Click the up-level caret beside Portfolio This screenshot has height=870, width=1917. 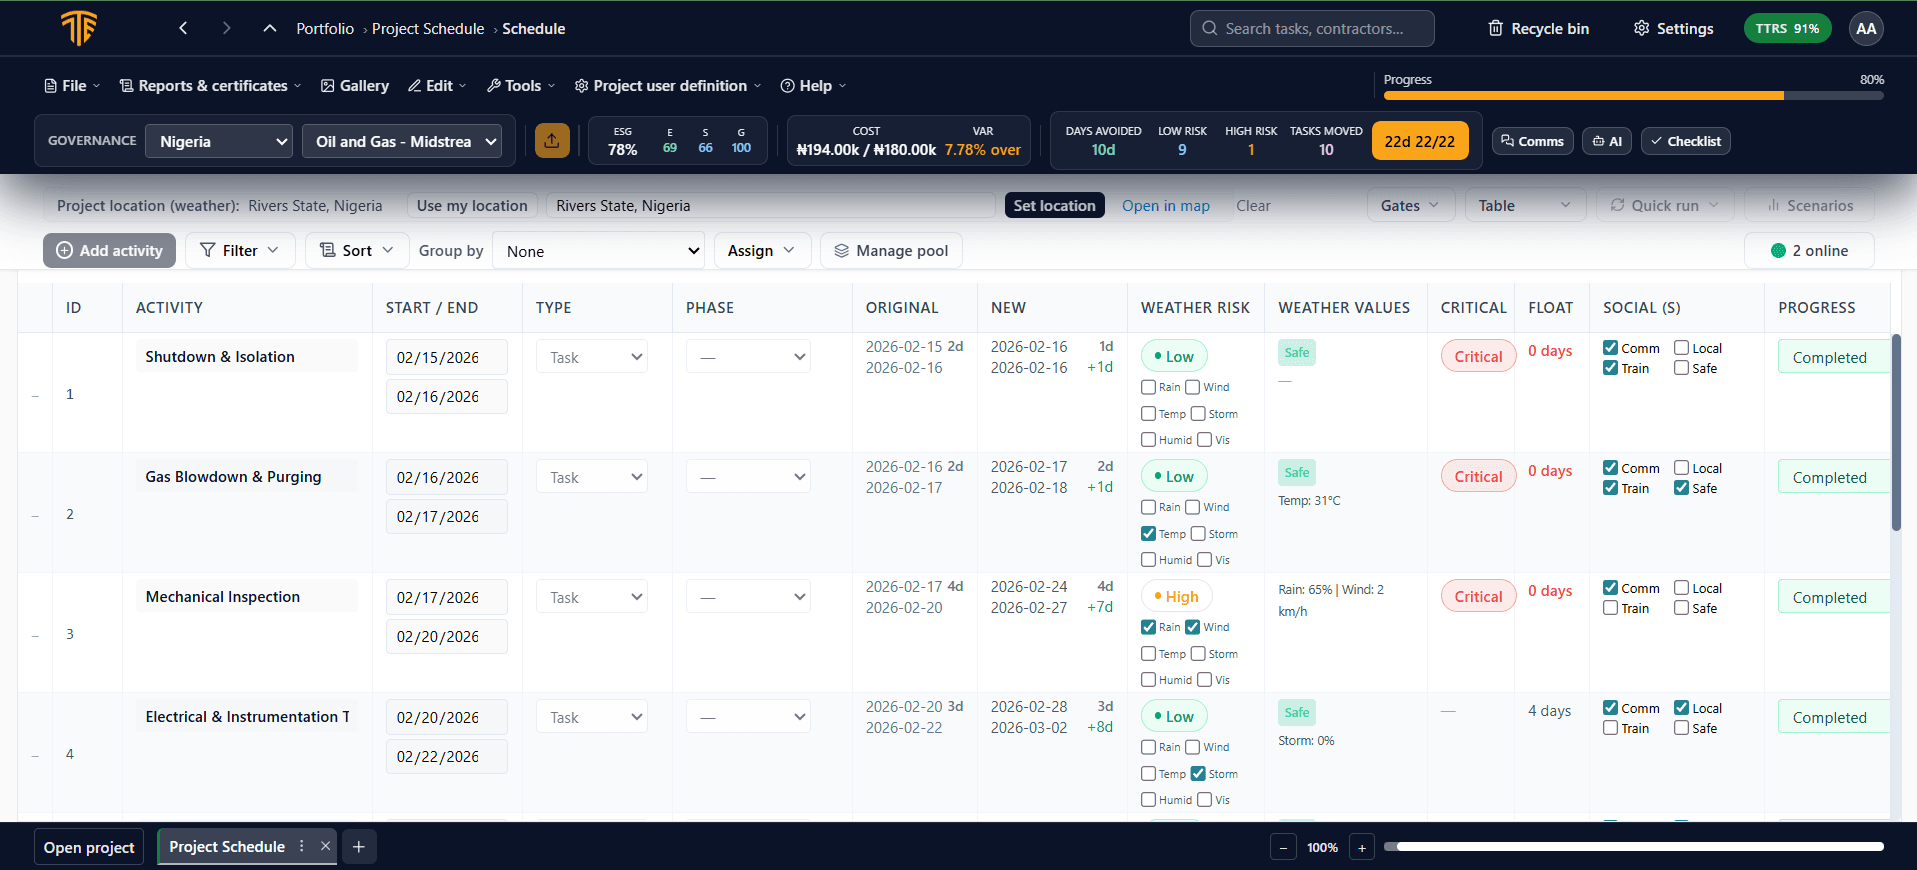point(270,29)
